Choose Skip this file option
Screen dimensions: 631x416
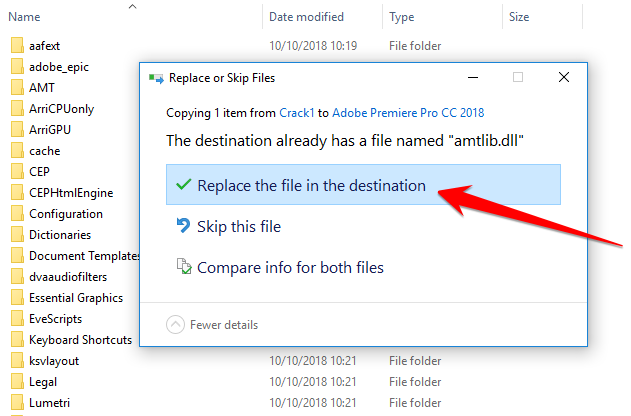point(239,226)
